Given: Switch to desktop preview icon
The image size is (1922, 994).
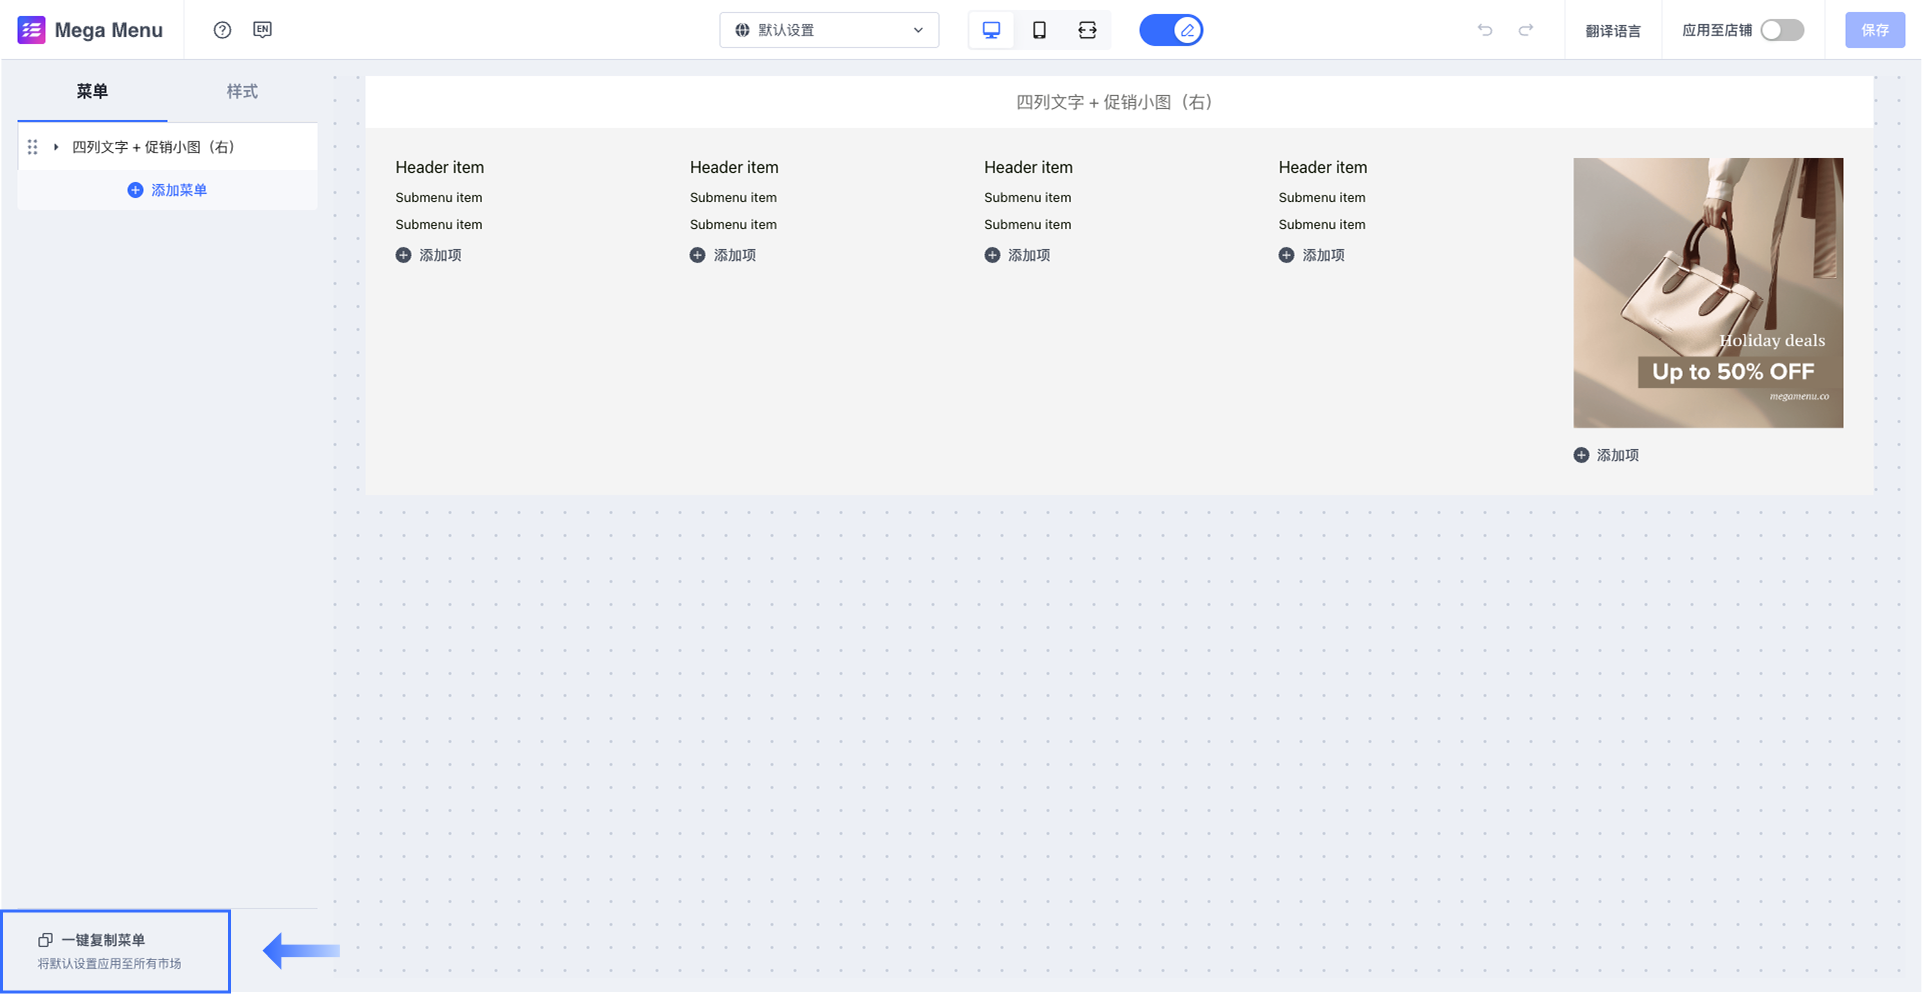Looking at the screenshot, I should pyautogui.click(x=991, y=30).
